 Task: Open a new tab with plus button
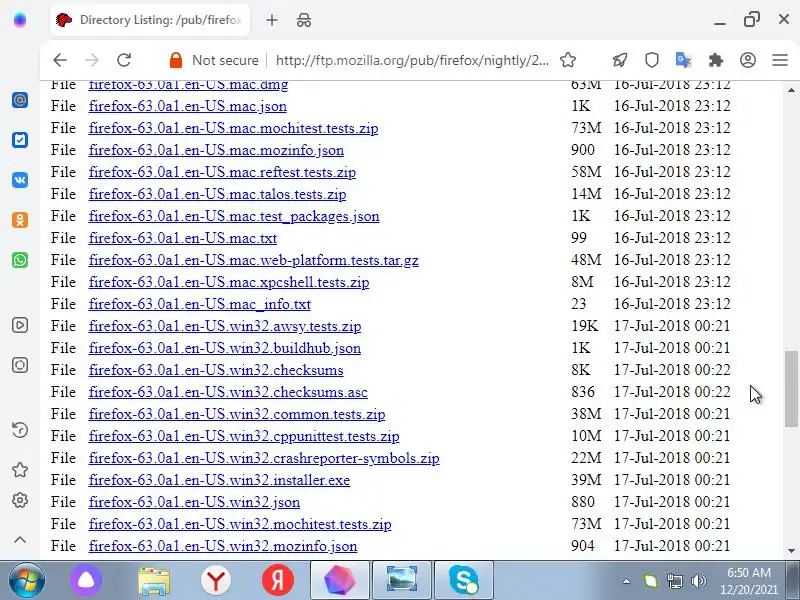272,20
